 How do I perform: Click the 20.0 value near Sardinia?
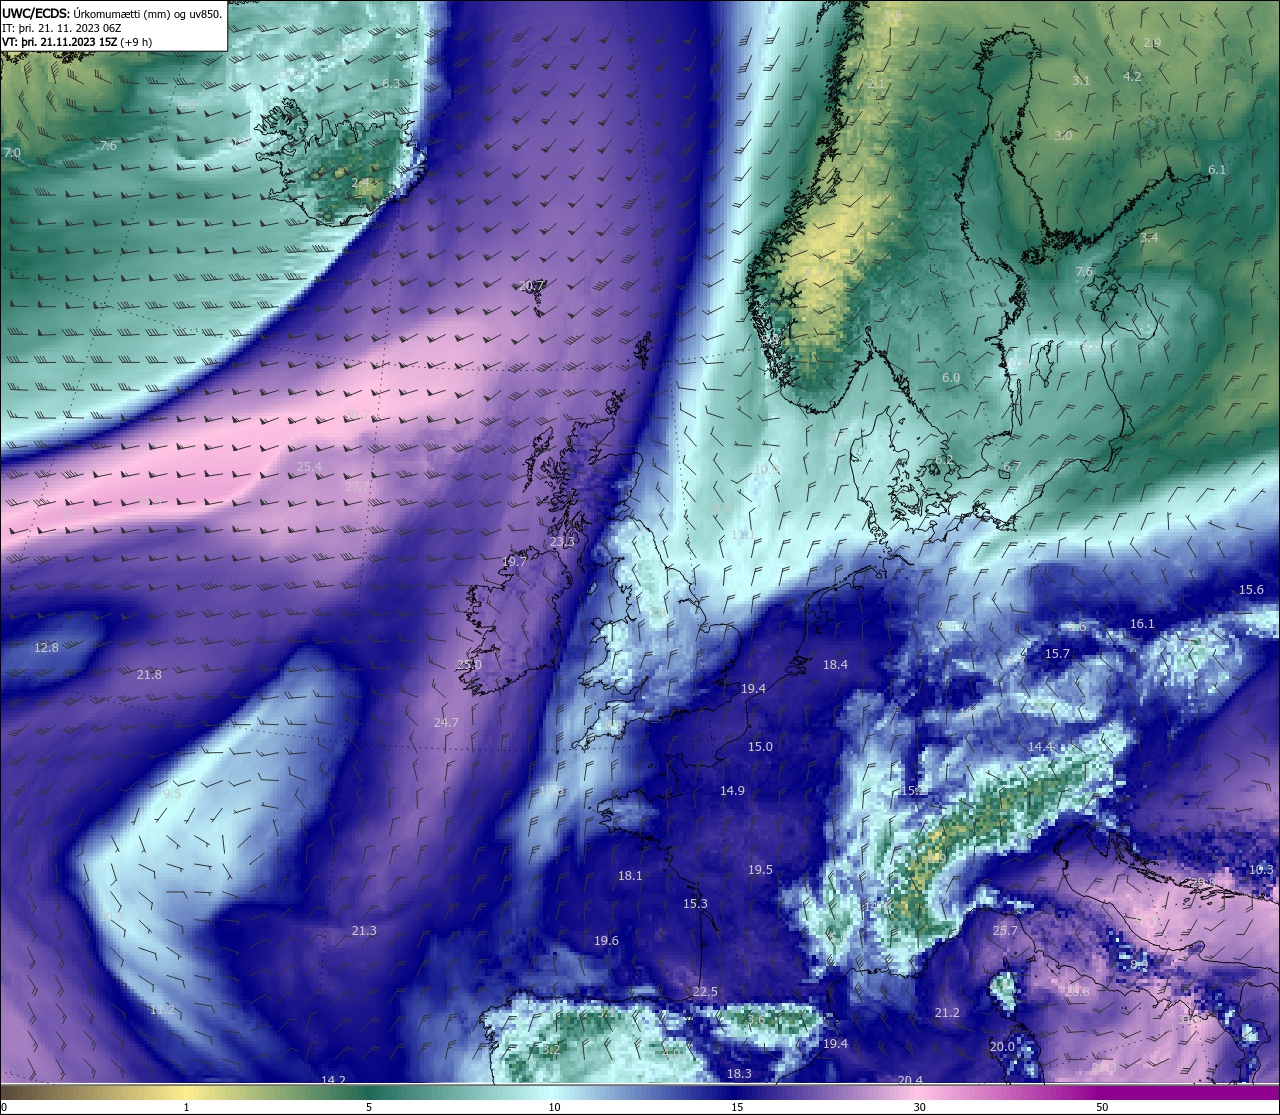pyautogui.click(x=1002, y=1047)
